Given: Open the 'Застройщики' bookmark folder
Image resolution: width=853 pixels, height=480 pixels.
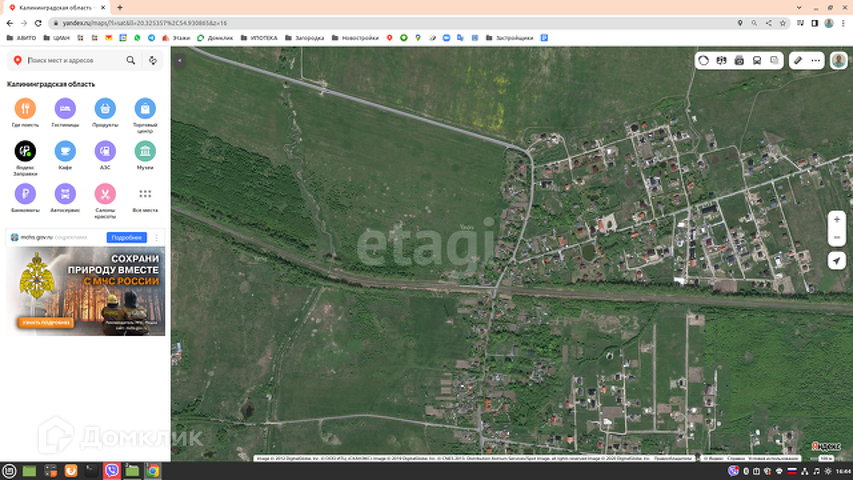Looking at the screenshot, I should [x=510, y=38].
